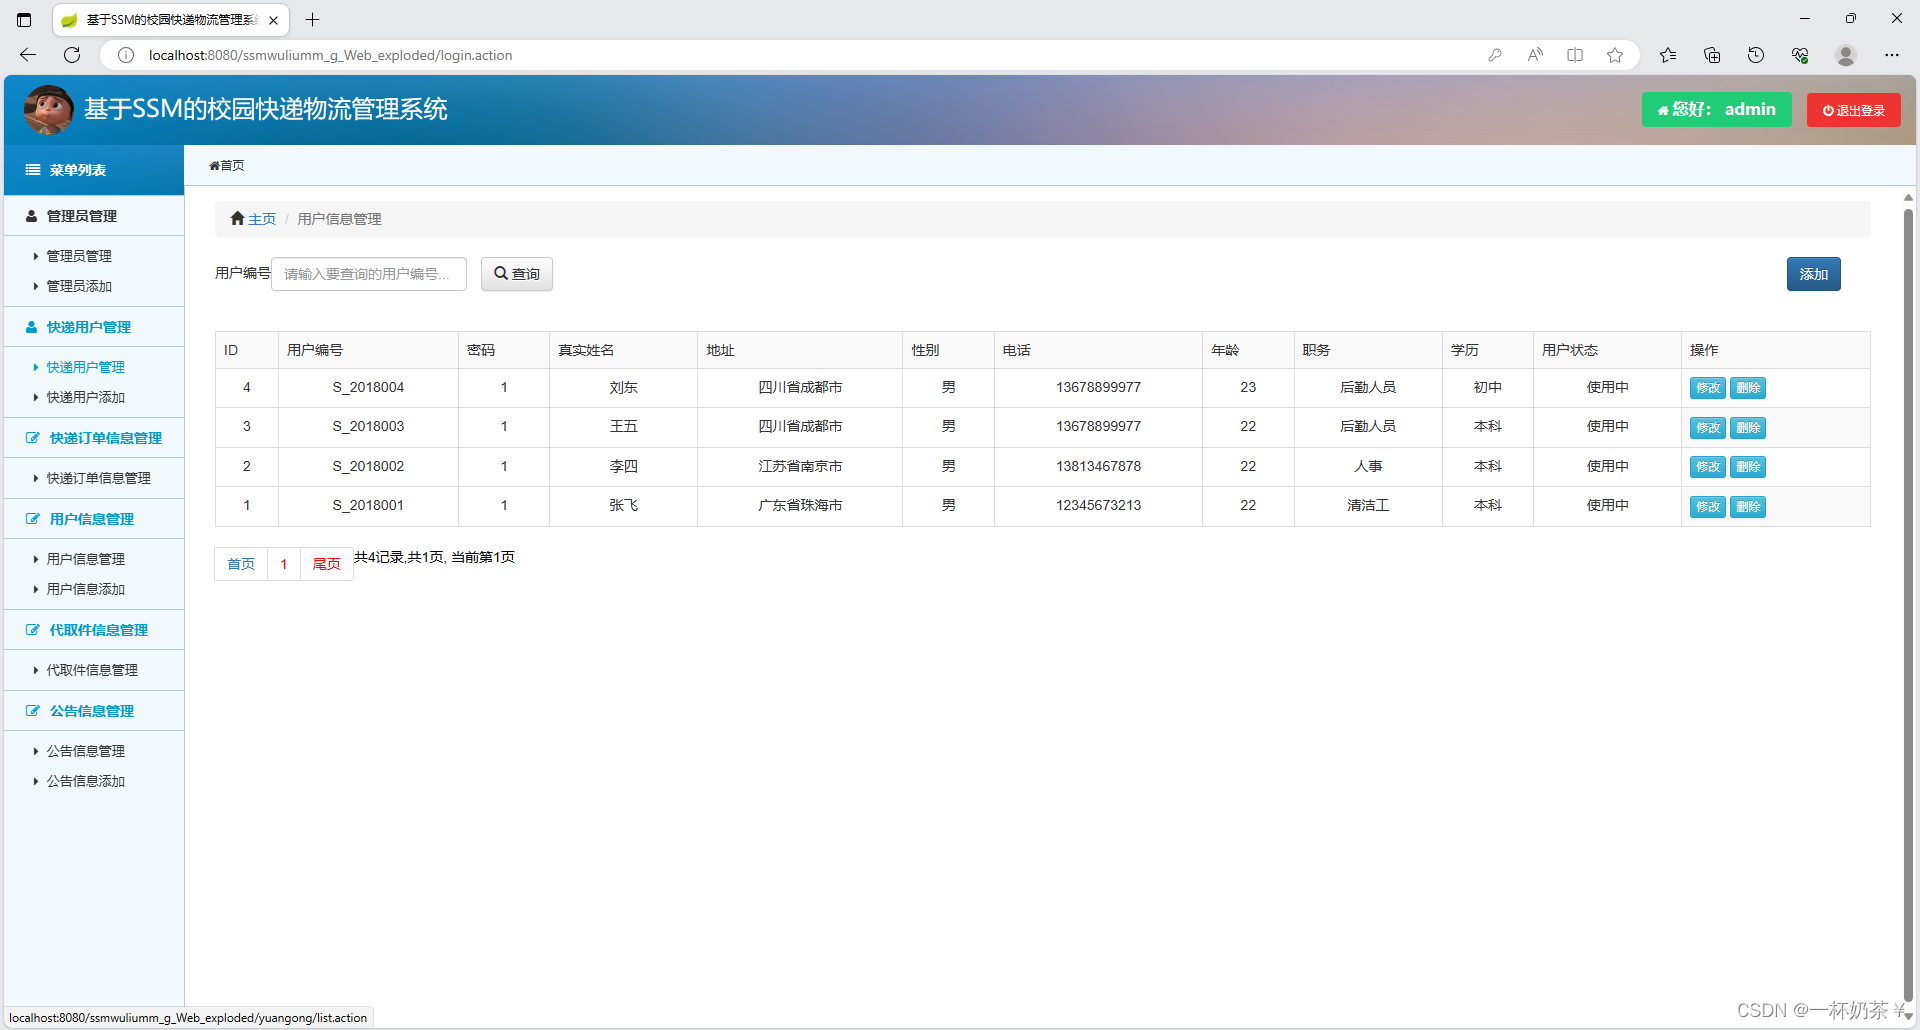This screenshot has width=1920, height=1030.
Task: Open browser settings and more menu
Action: pos(1892,55)
